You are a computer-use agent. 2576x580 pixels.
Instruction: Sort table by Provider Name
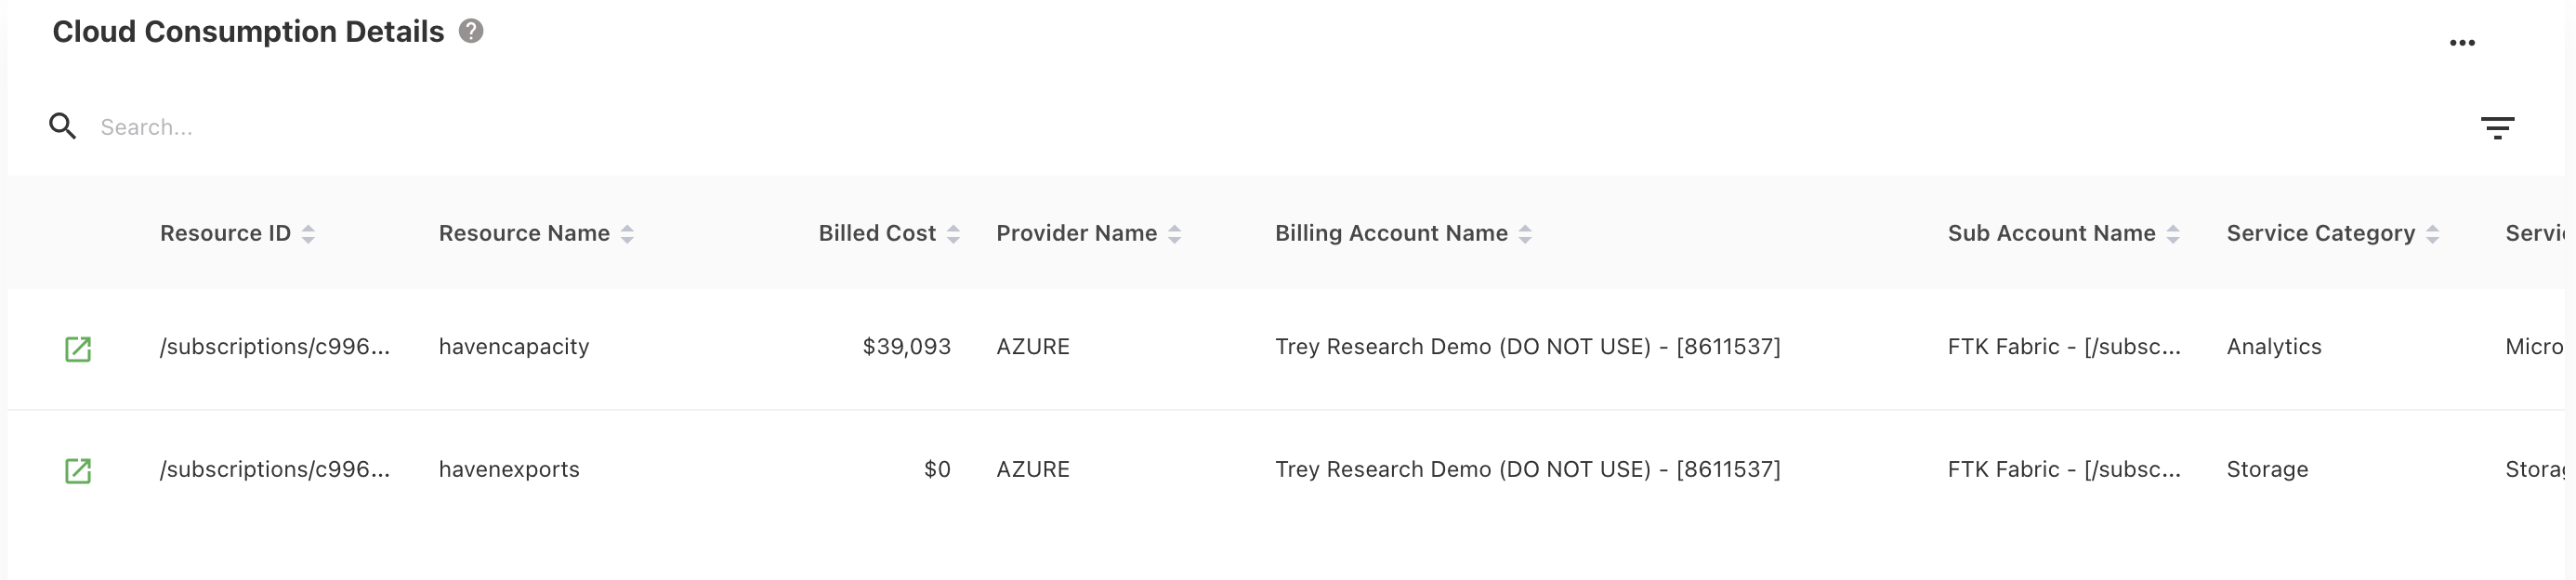(1174, 234)
